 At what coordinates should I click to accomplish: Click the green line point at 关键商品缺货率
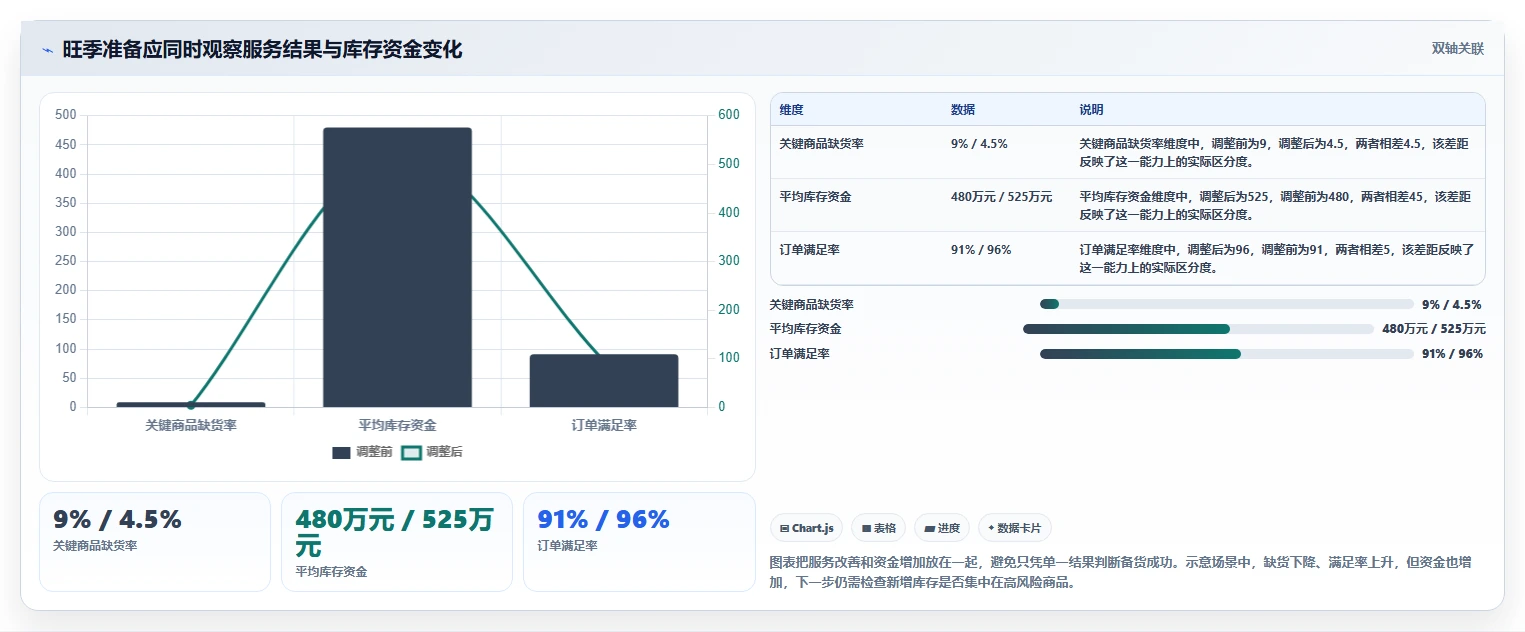click(x=191, y=405)
